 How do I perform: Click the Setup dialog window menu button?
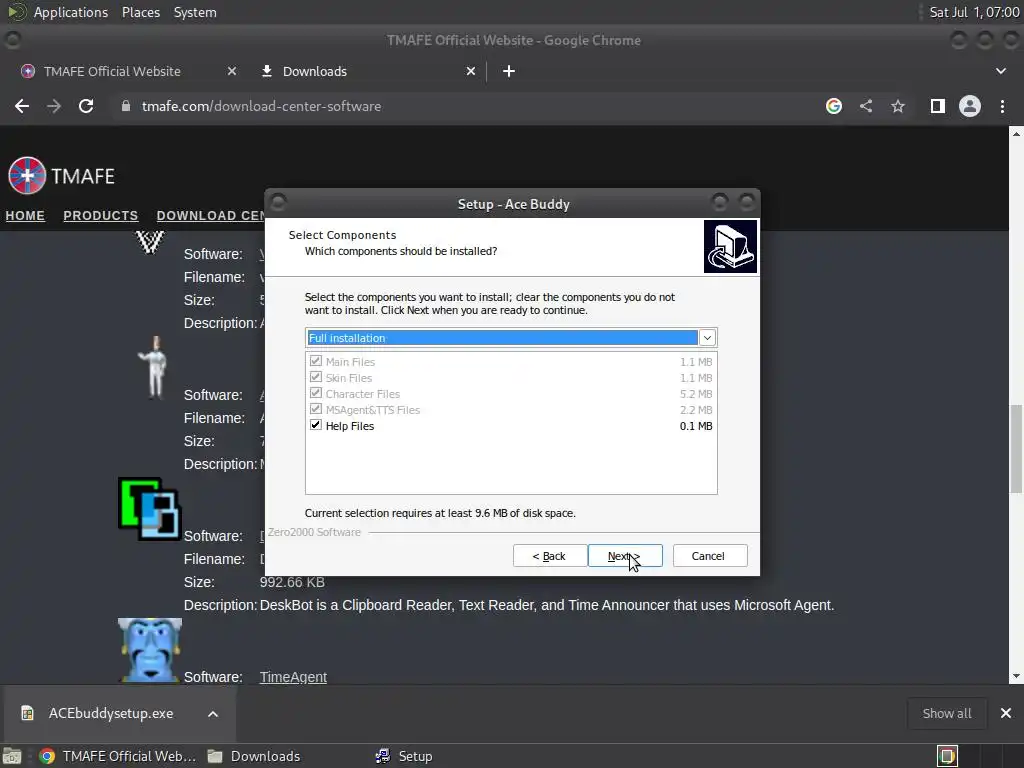pos(278,202)
